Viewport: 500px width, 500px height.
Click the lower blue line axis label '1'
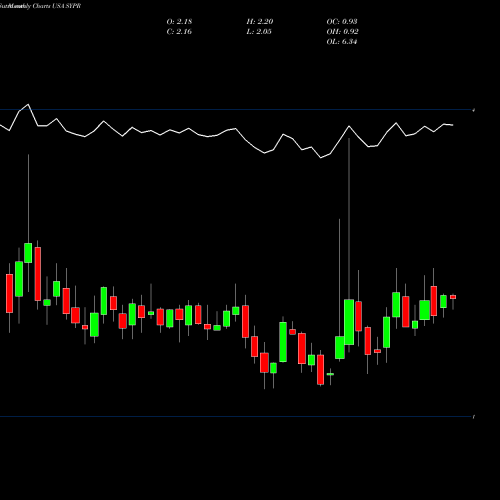[474, 417]
